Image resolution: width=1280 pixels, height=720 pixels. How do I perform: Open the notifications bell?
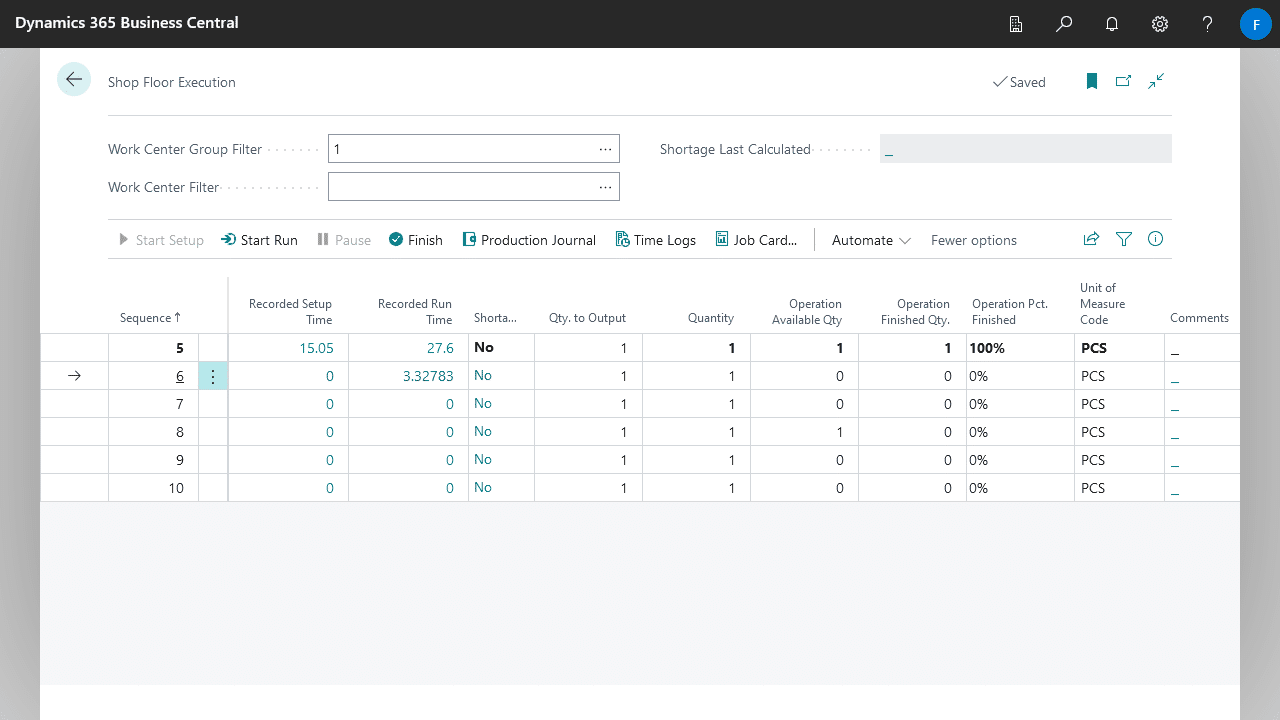pyautogui.click(x=1112, y=23)
